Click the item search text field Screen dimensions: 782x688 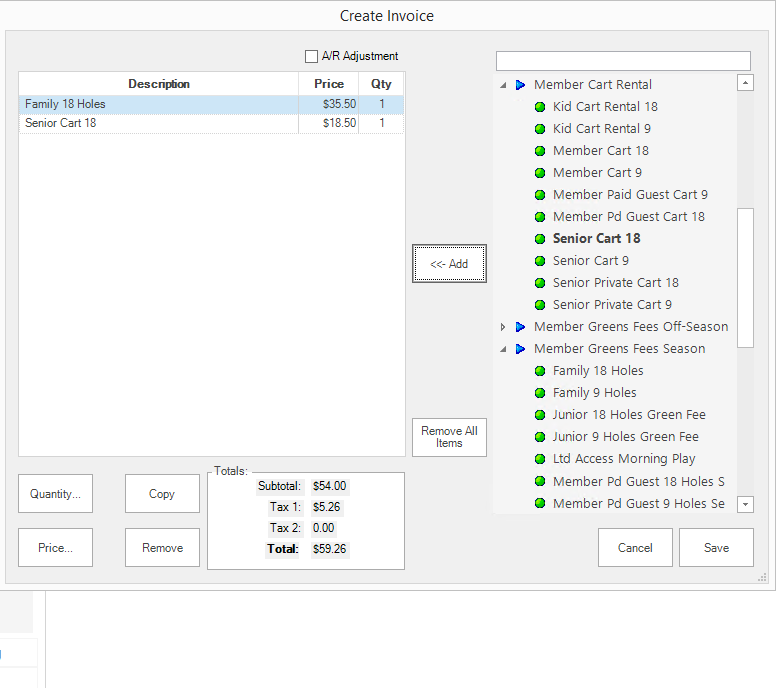pos(622,61)
